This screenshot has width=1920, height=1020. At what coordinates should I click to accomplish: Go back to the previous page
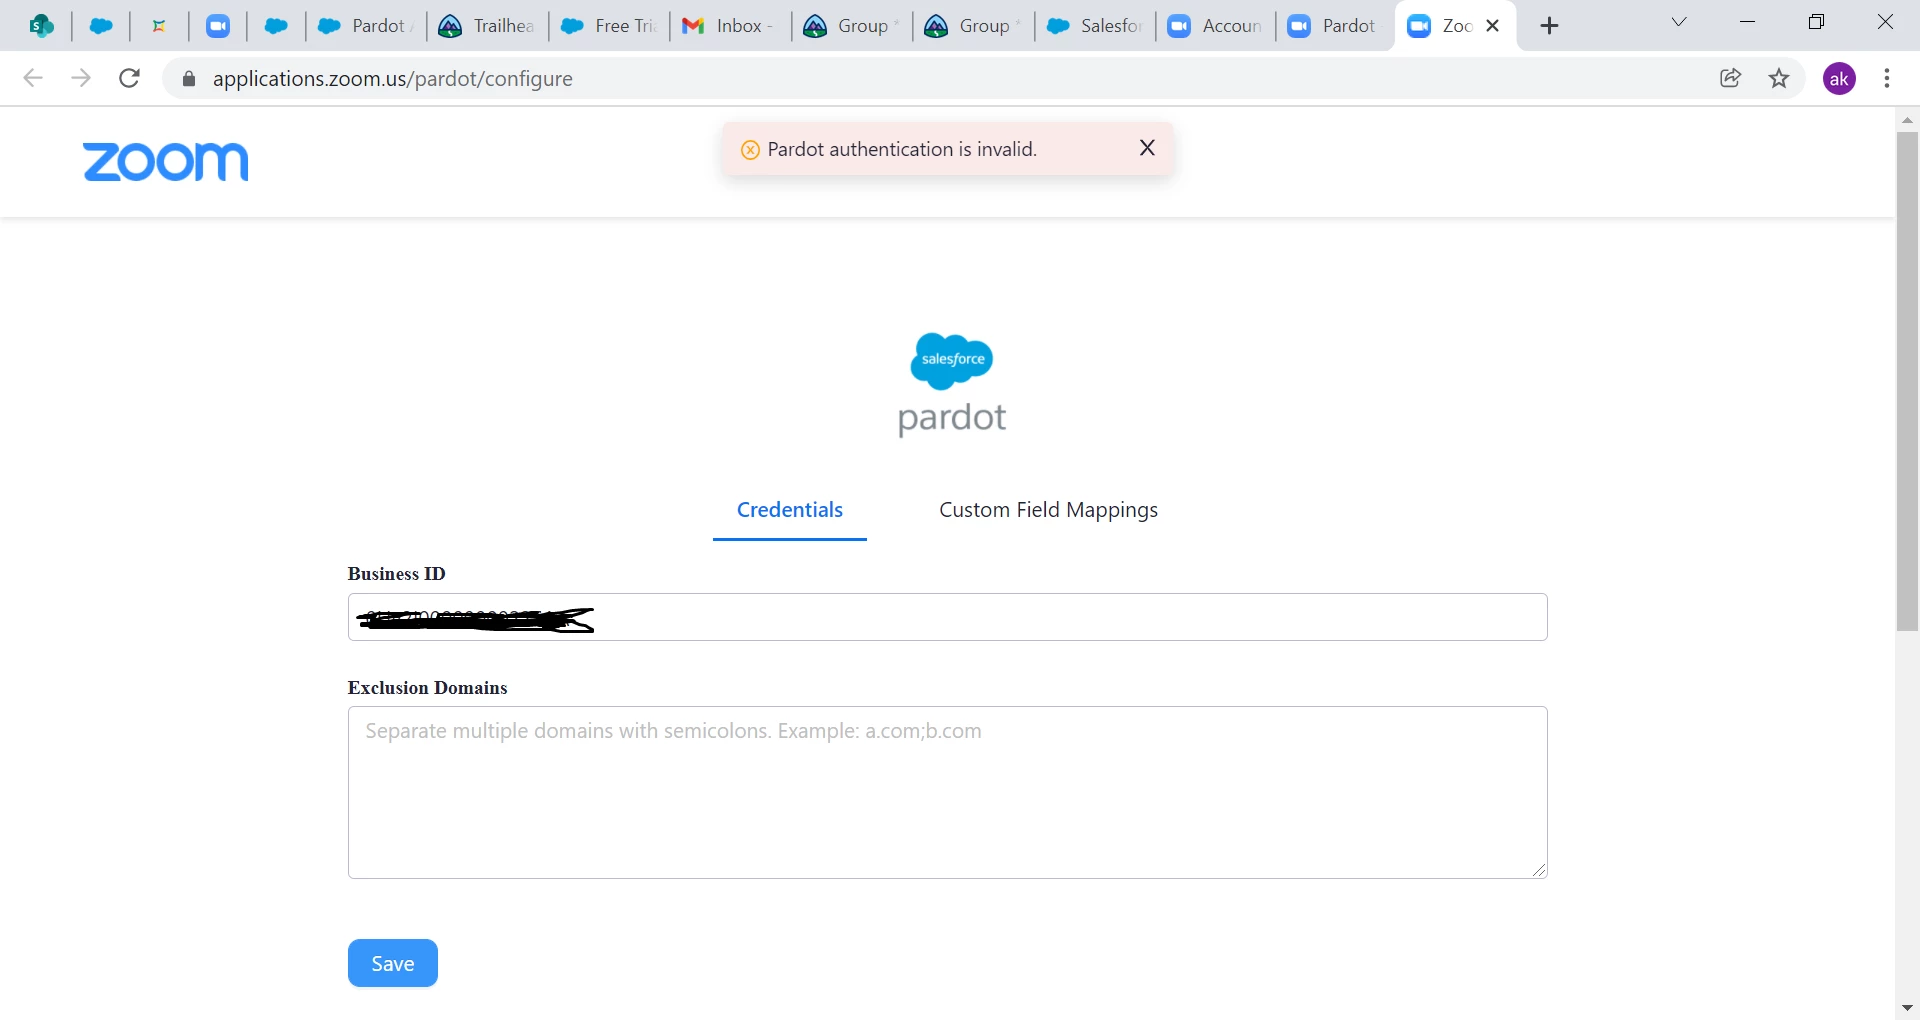click(33, 78)
